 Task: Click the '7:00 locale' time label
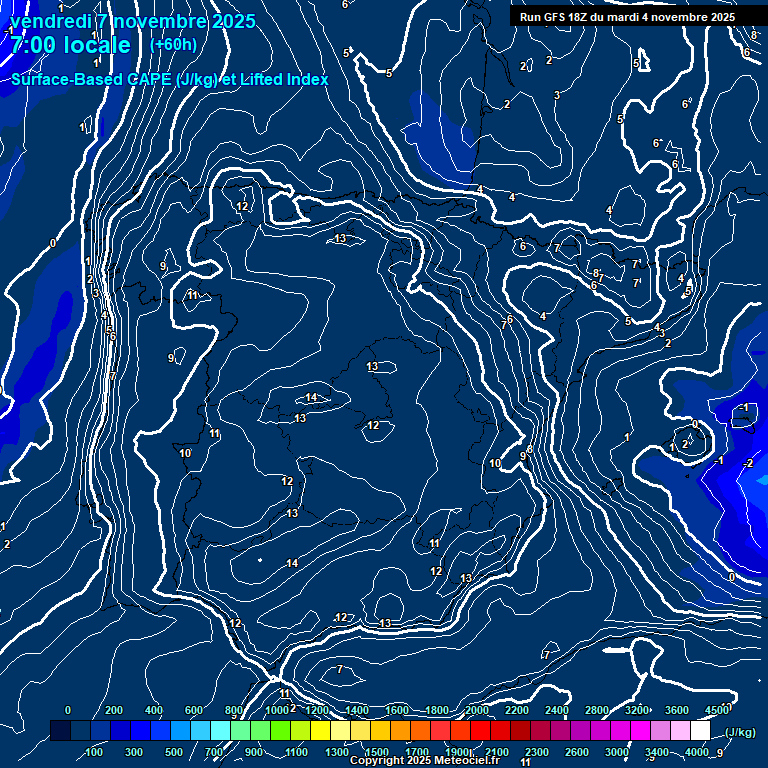tap(71, 45)
